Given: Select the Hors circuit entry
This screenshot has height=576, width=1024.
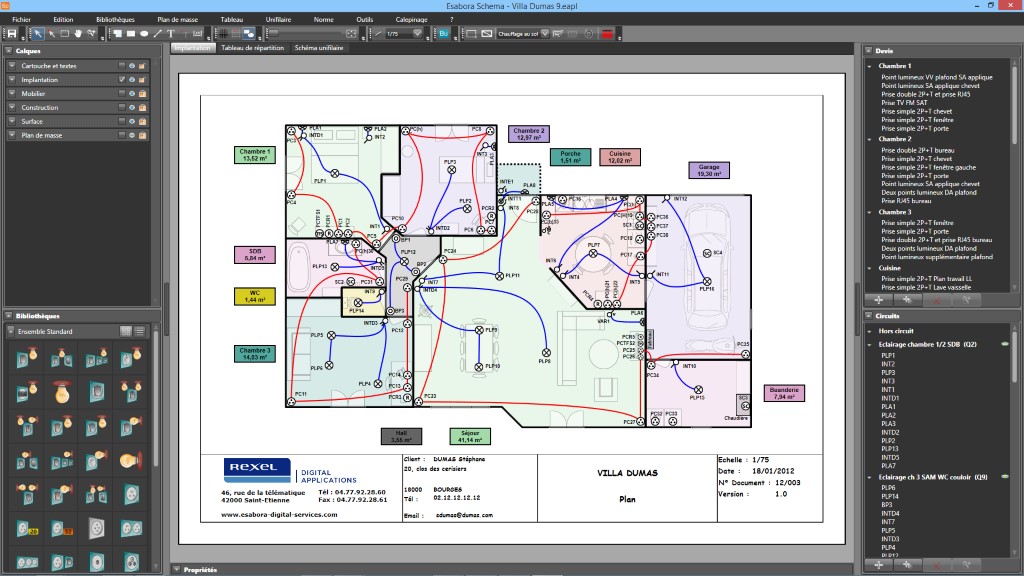Looking at the screenshot, I should coord(896,330).
